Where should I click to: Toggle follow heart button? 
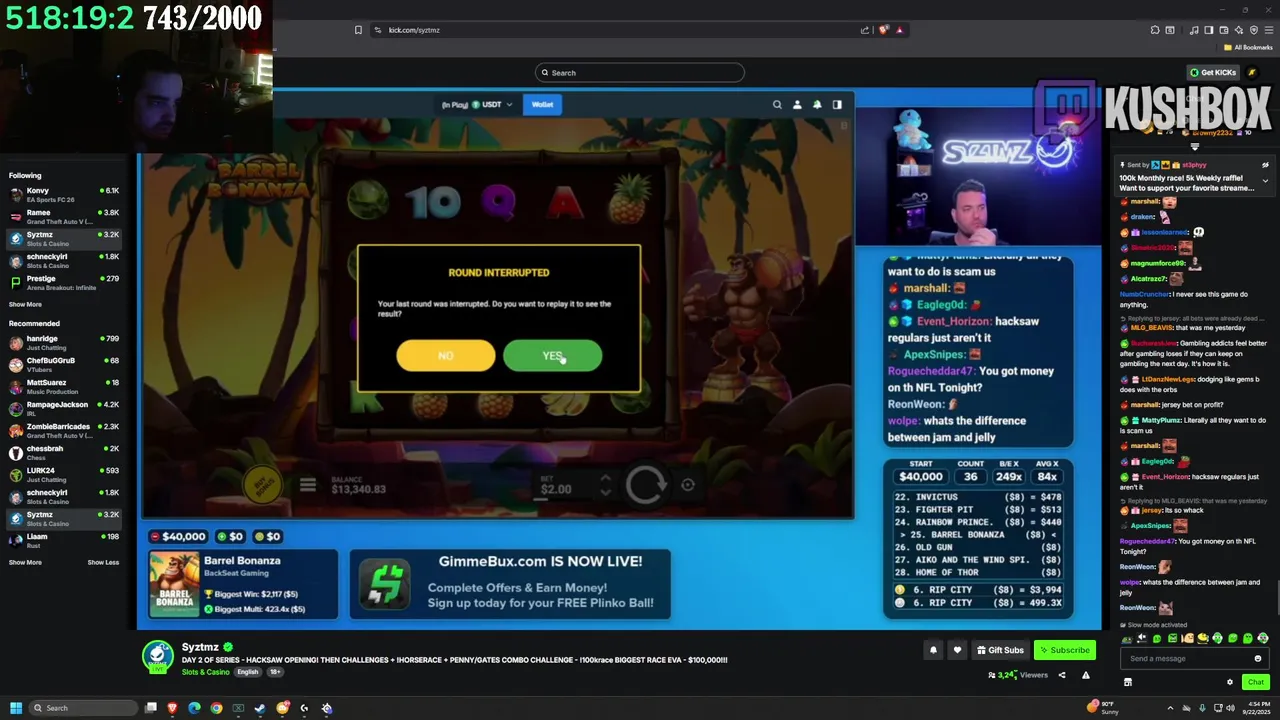(957, 650)
